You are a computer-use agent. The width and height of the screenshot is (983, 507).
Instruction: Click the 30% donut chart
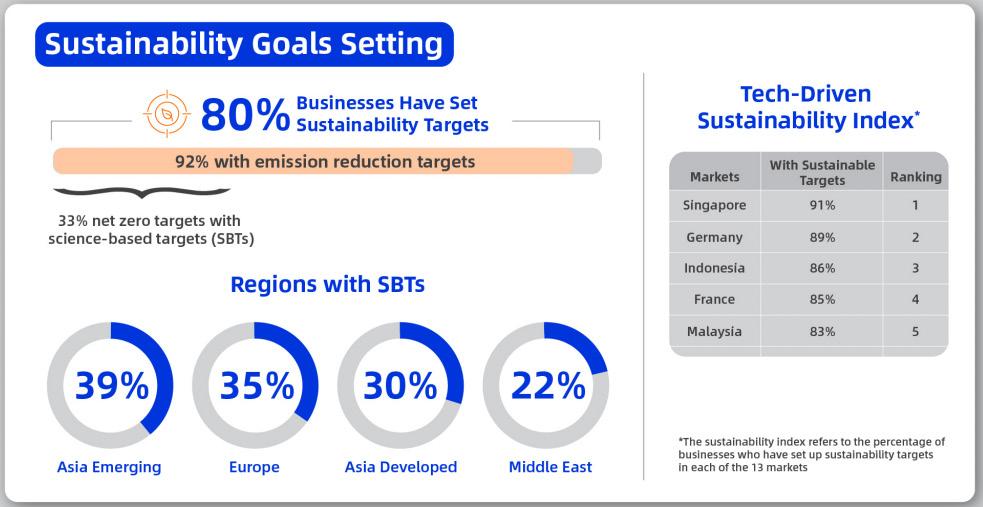[400, 385]
